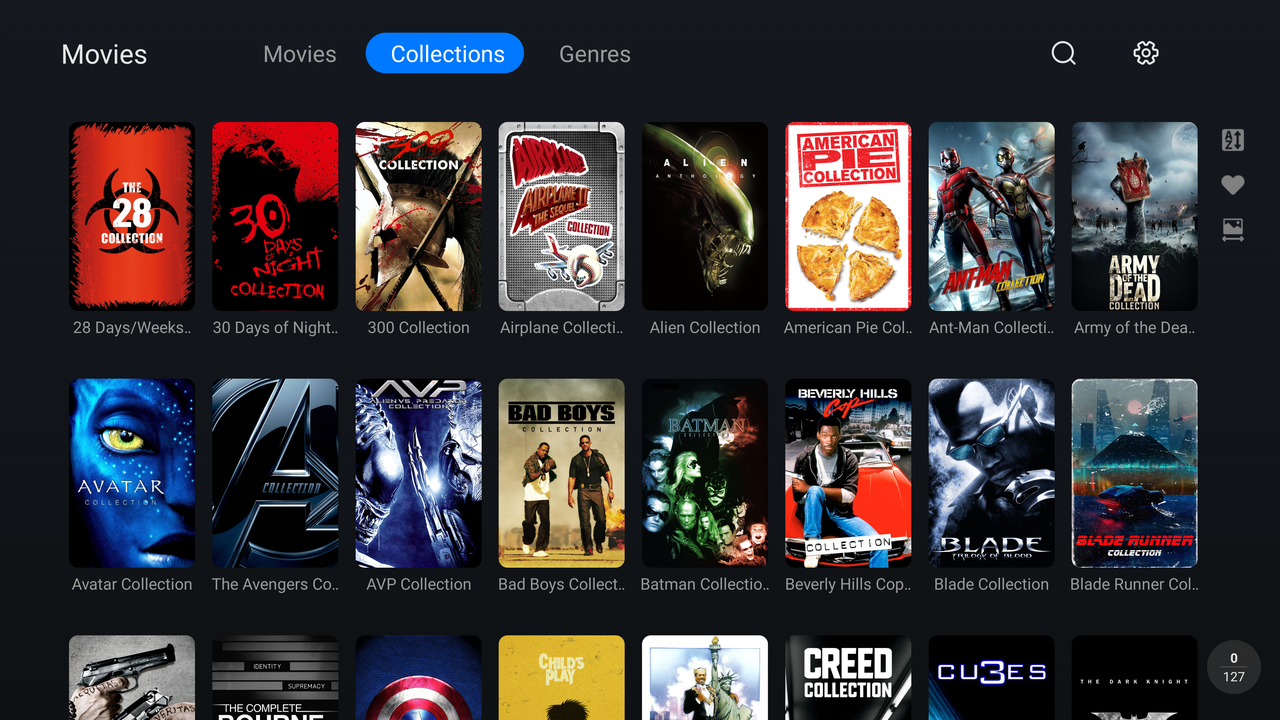1280x720 pixels.
Task: Open the 28 Days/Weeks collection poster
Action: [x=132, y=216]
